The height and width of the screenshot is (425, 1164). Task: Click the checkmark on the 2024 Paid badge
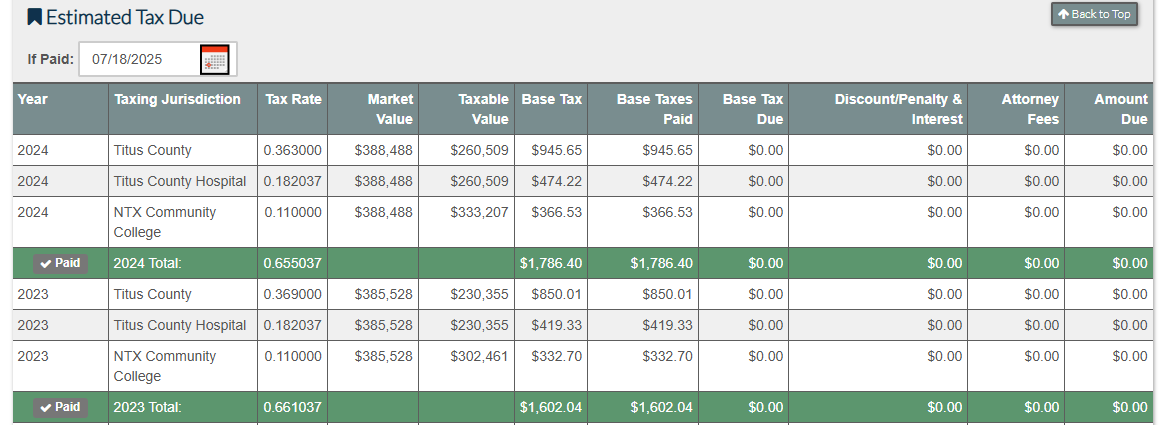point(46,263)
